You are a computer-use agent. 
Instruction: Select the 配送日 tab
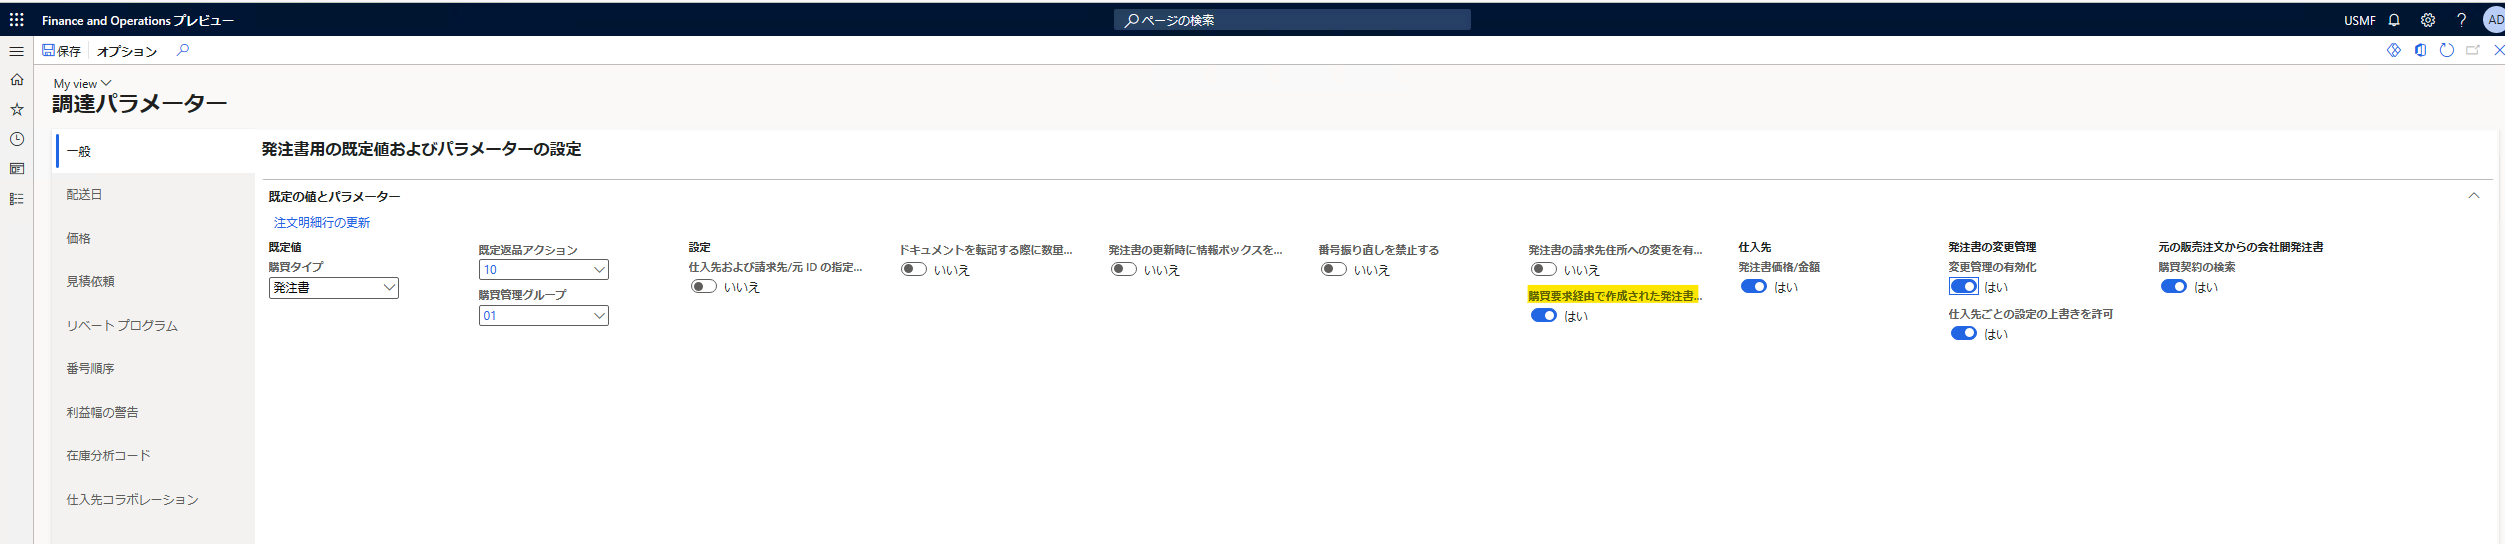[85, 194]
